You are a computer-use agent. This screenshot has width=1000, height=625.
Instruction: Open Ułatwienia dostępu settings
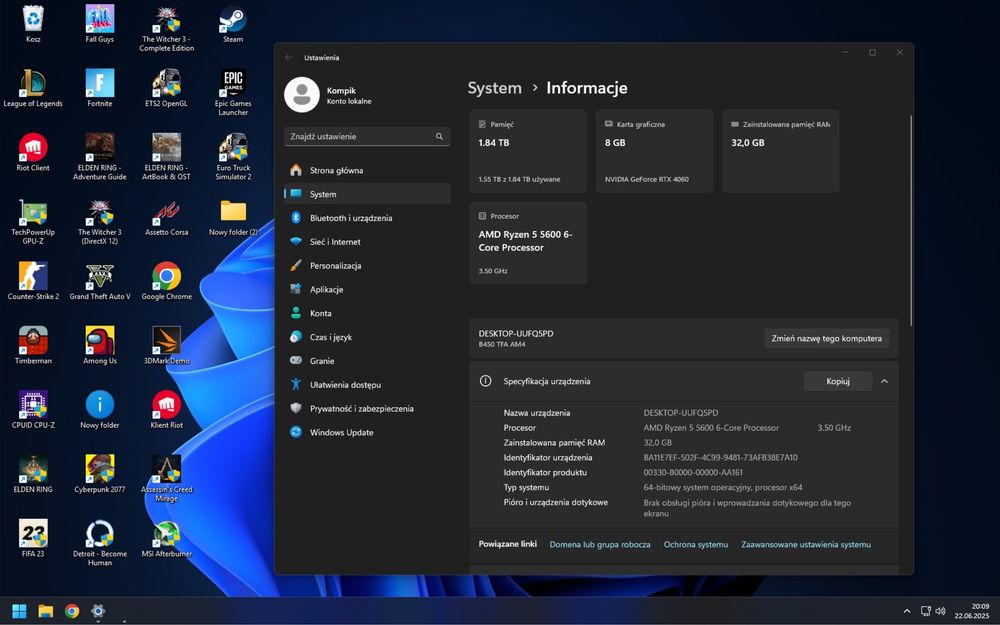367,385
